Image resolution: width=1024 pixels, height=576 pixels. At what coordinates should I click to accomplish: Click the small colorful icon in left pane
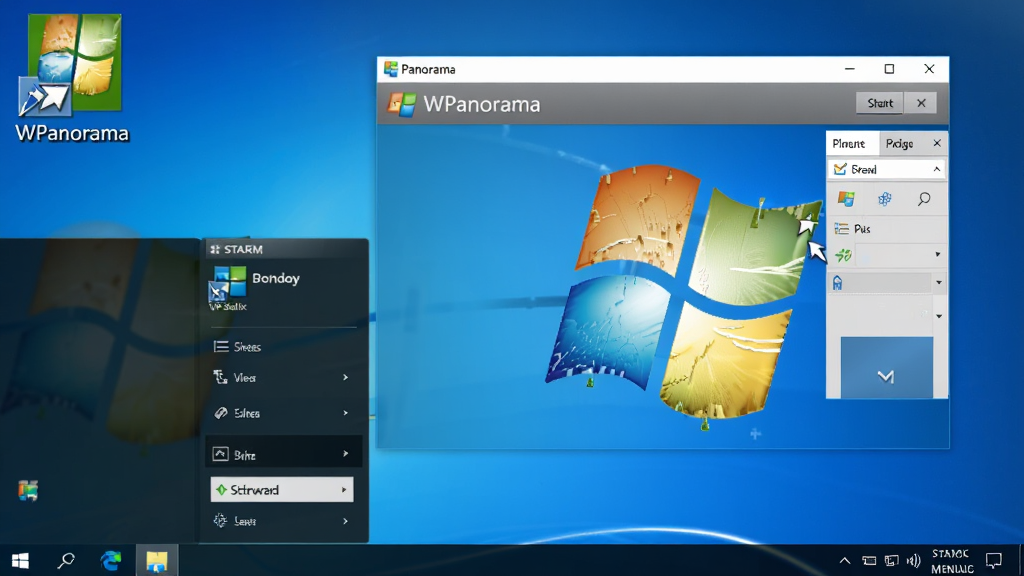tap(28, 490)
